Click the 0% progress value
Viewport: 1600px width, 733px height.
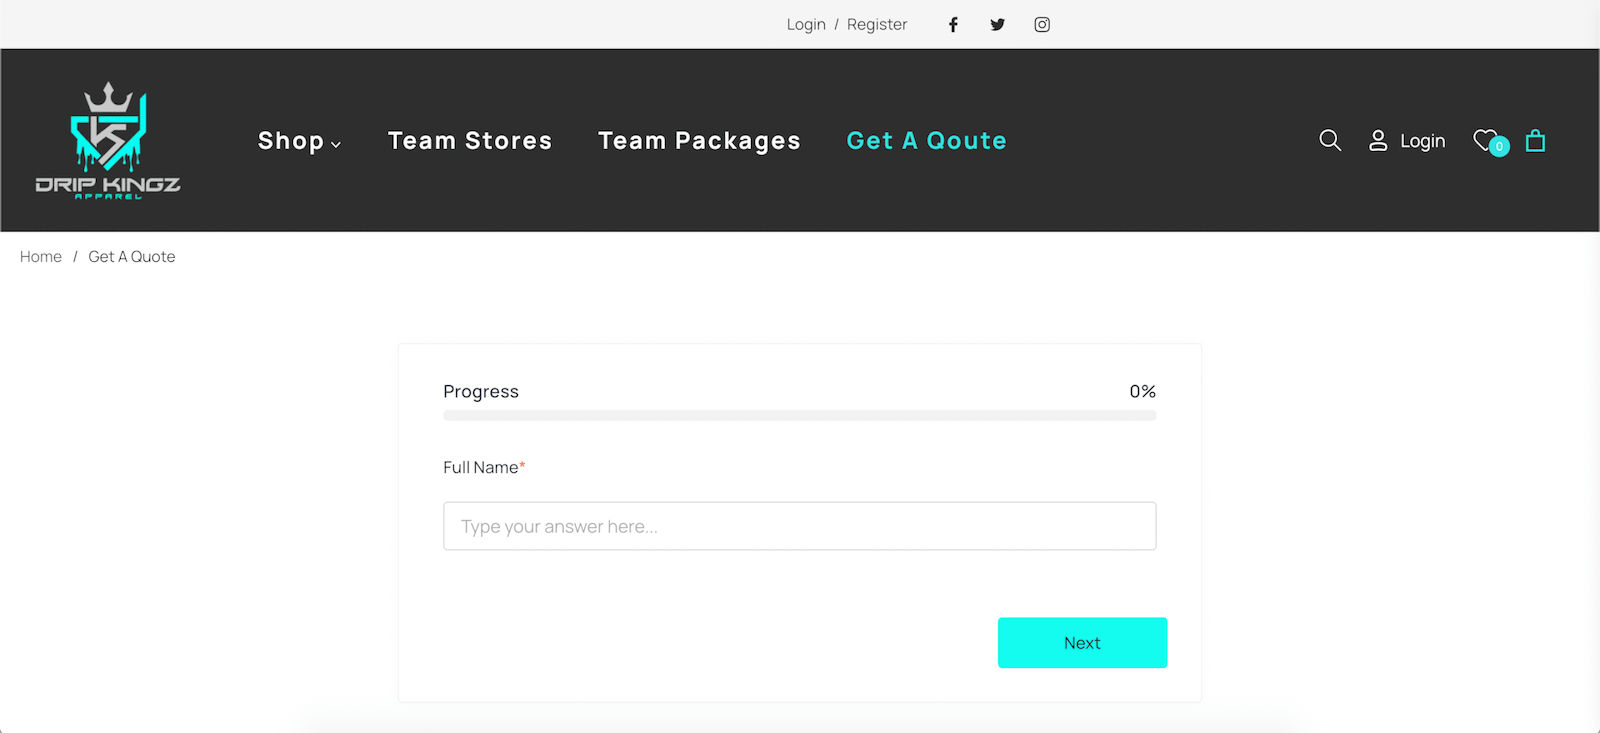point(1143,391)
